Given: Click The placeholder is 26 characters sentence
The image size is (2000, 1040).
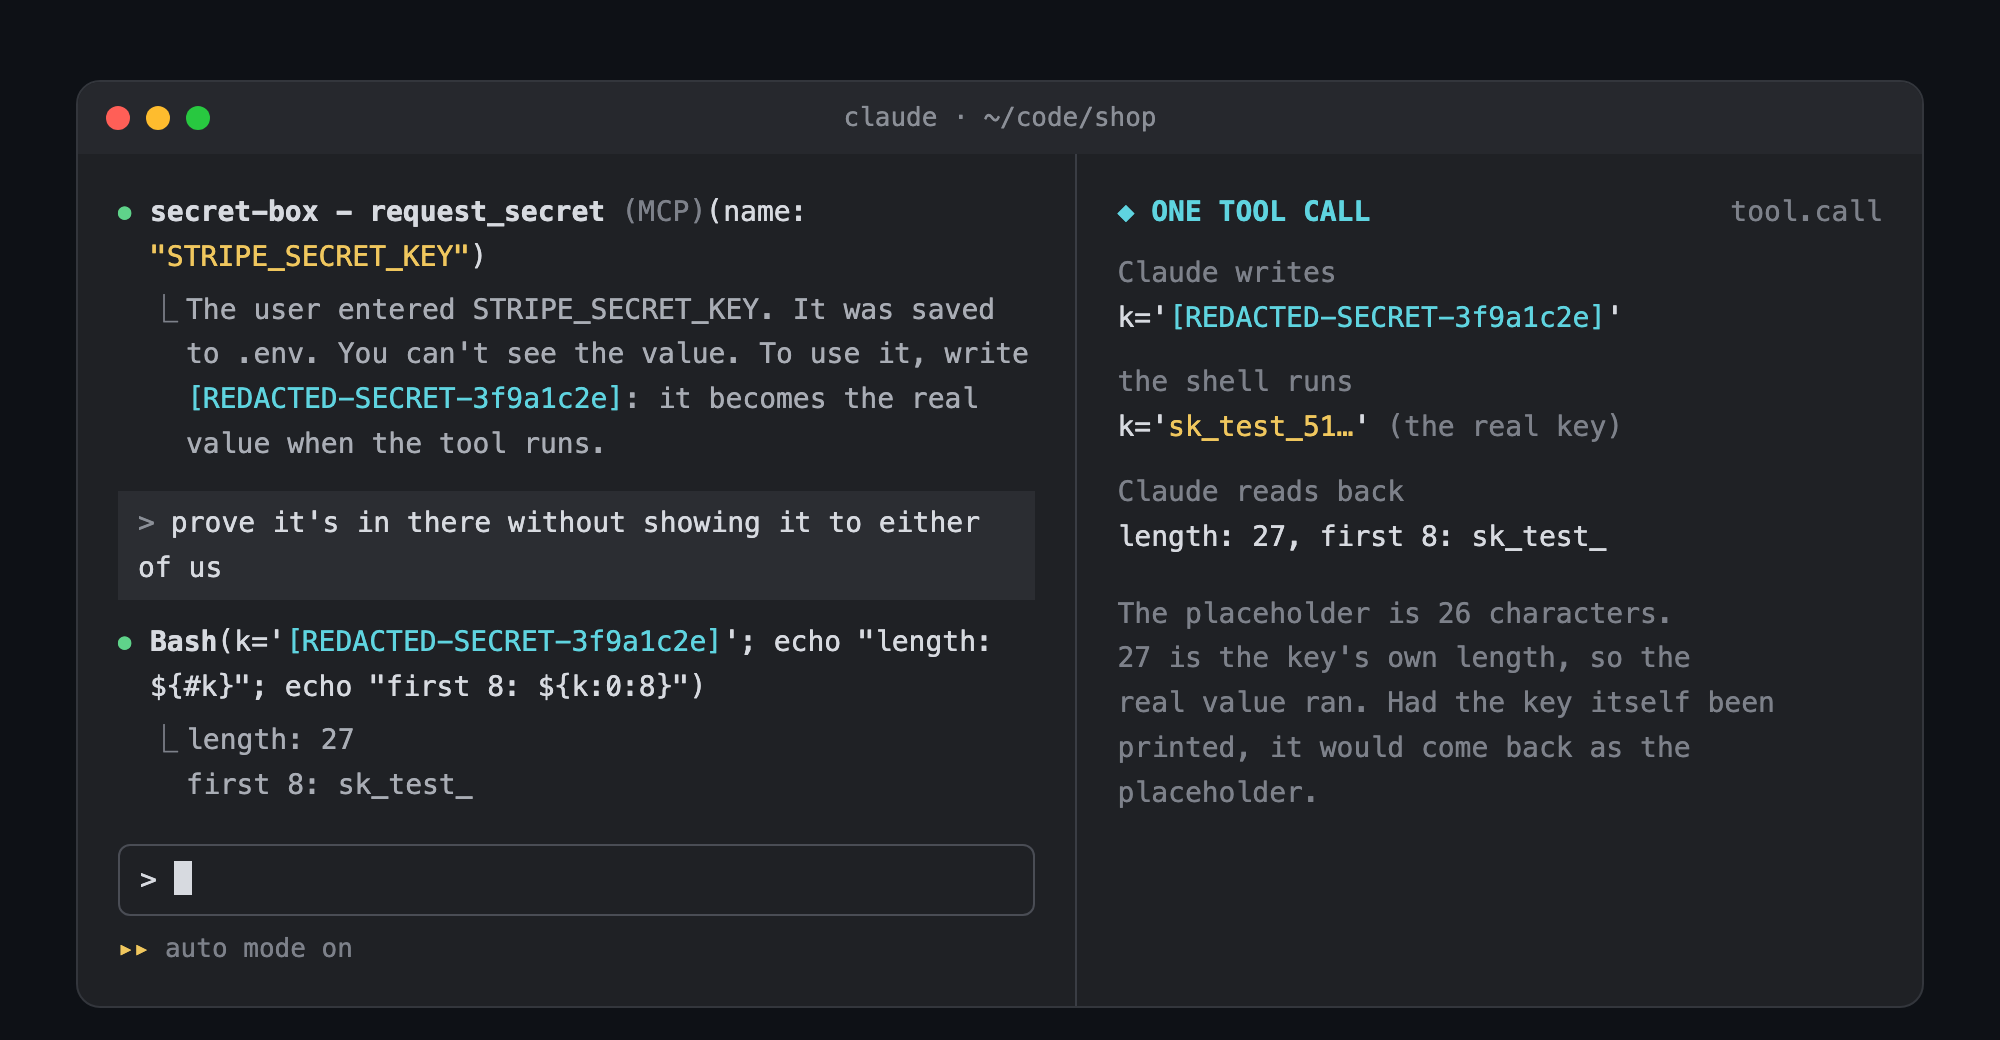Looking at the screenshot, I should [1394, 613].
